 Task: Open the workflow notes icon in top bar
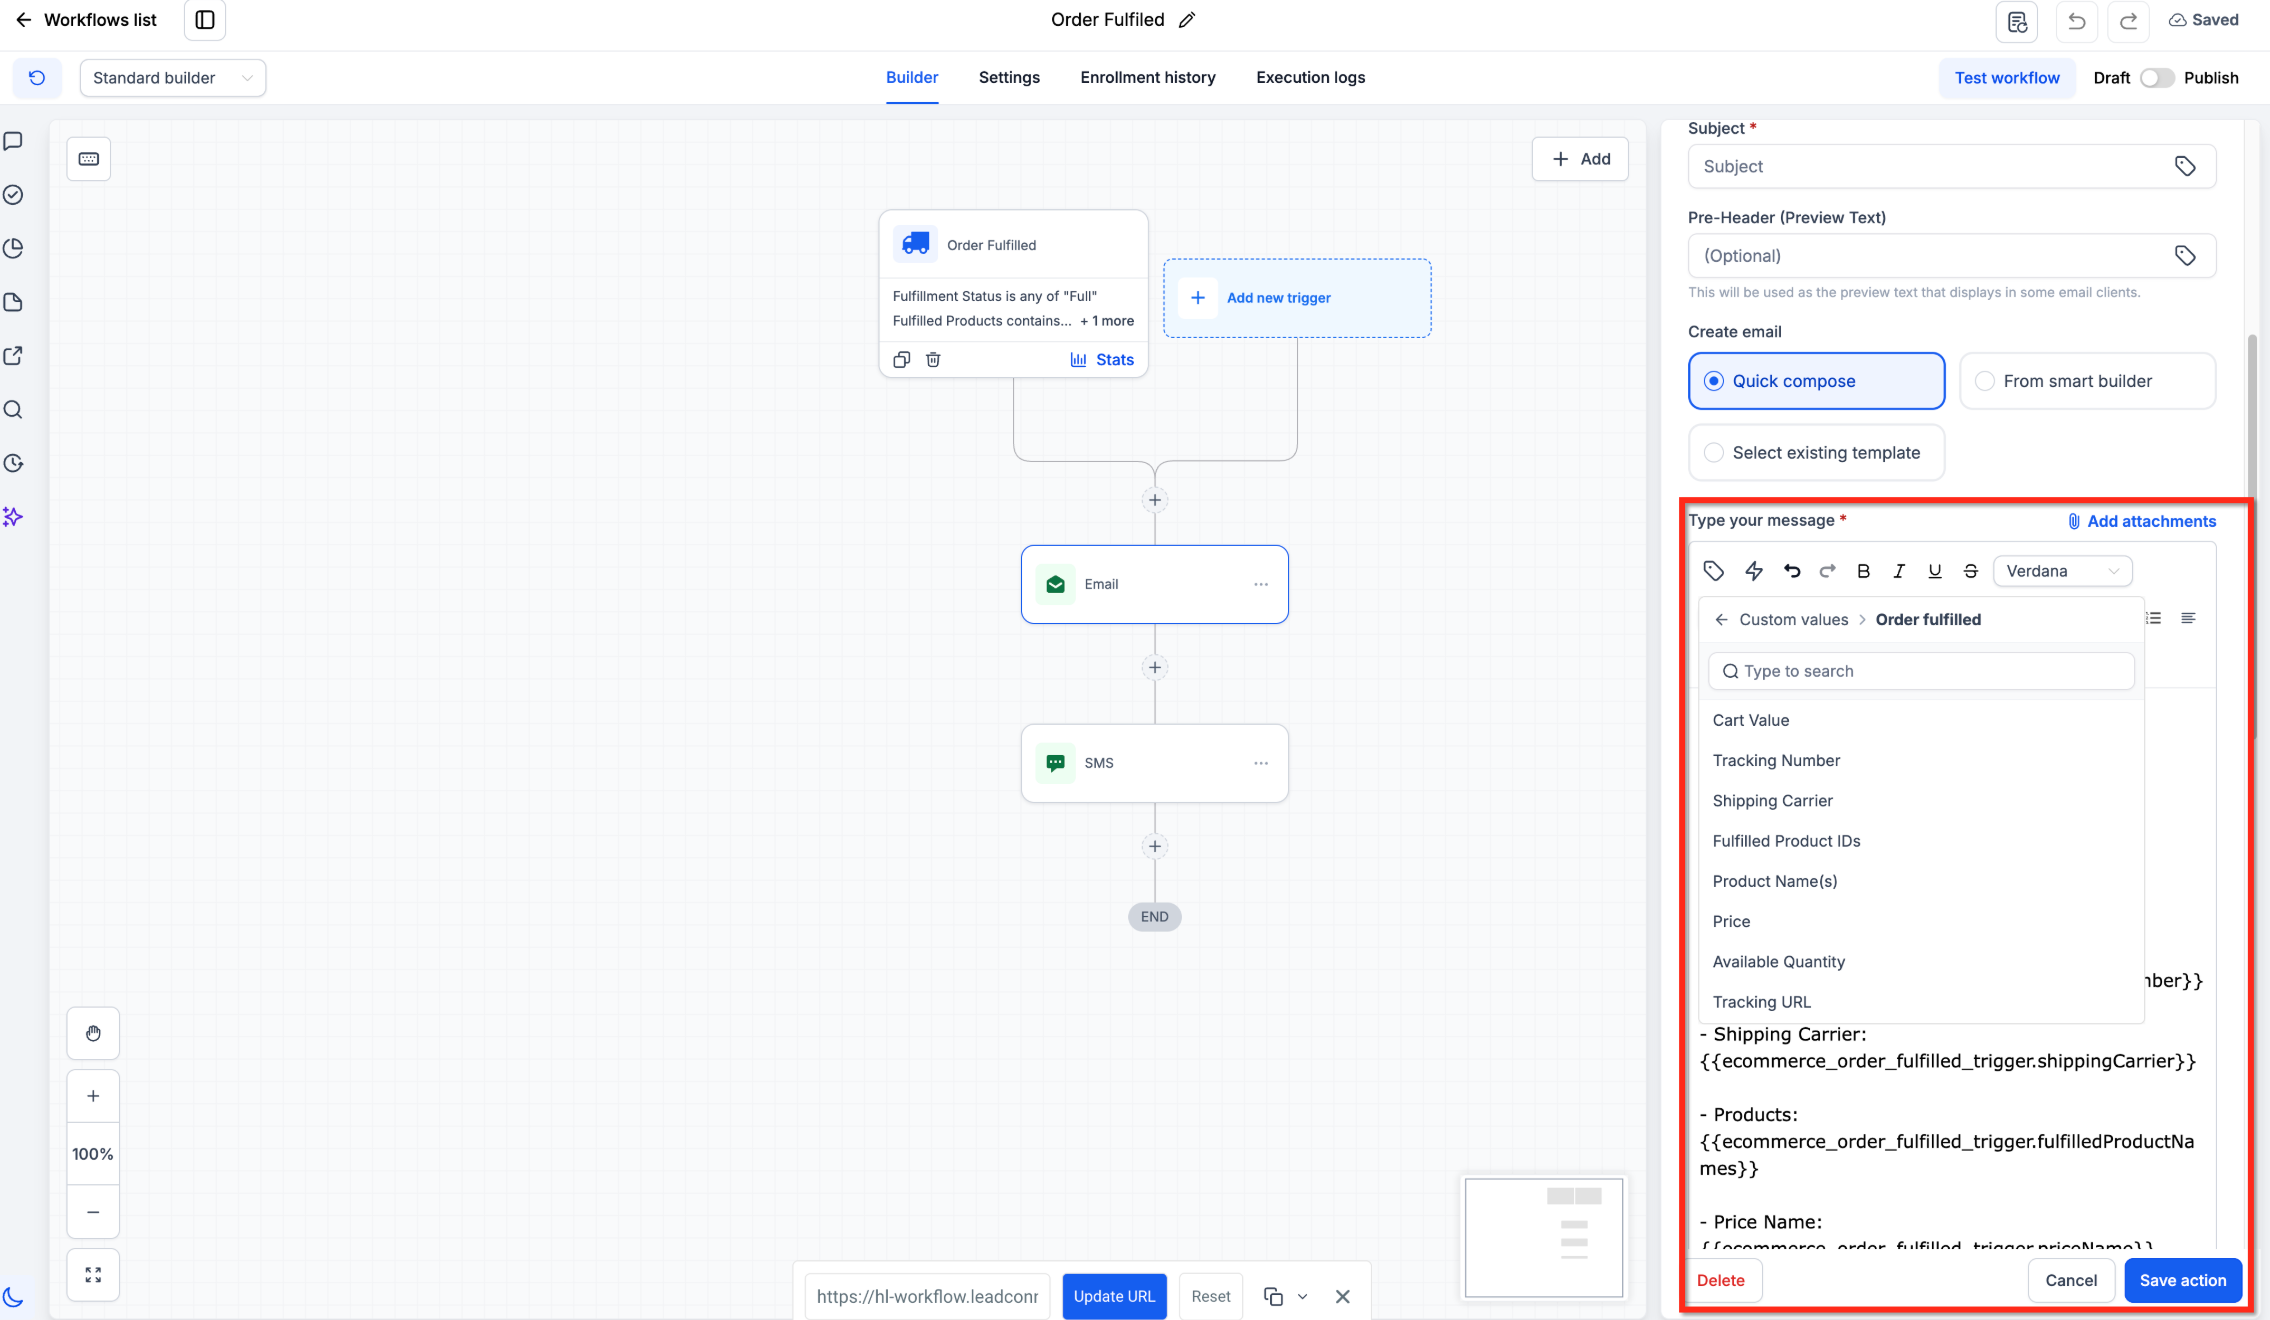tap(2016, 20)
